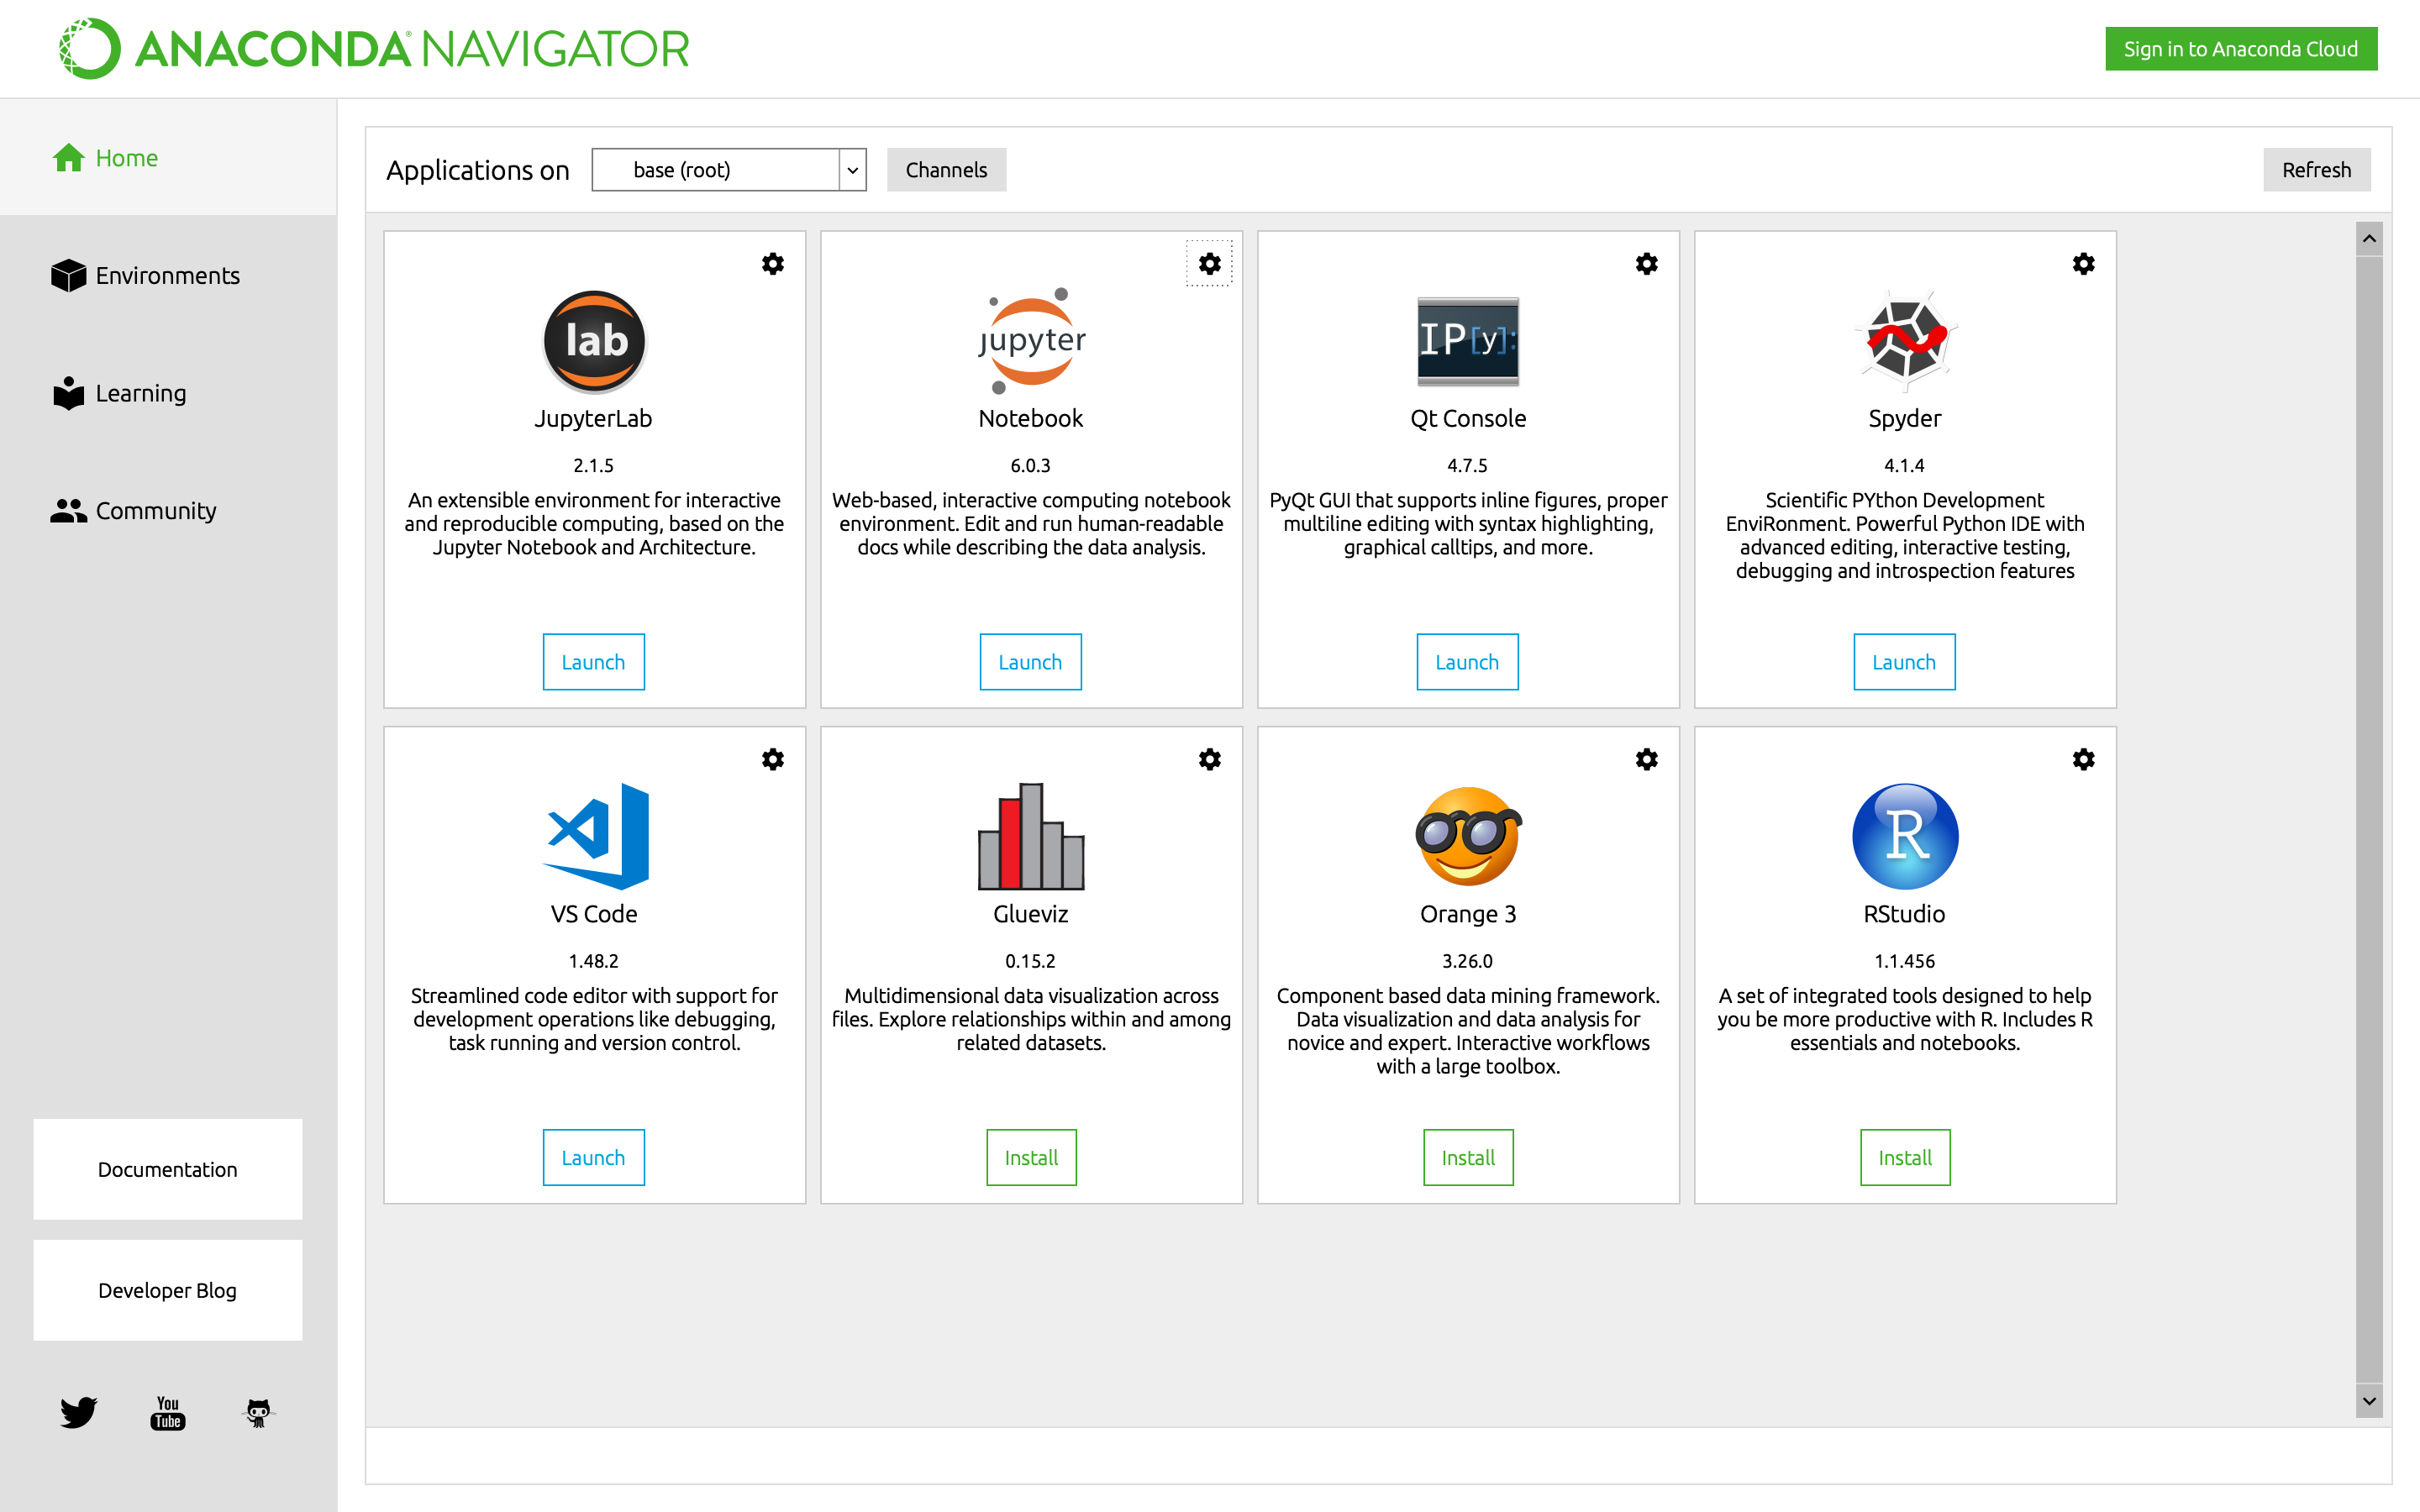Click the Spyder tile settings gear
This screenshot has height=1512, width=2420.
pyautogui.click(x=2083, y=264)
